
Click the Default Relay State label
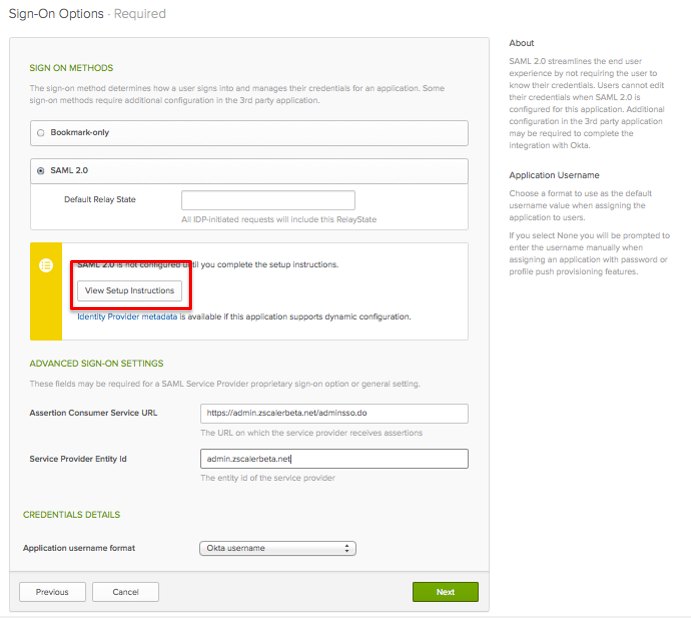click(100, 200)
